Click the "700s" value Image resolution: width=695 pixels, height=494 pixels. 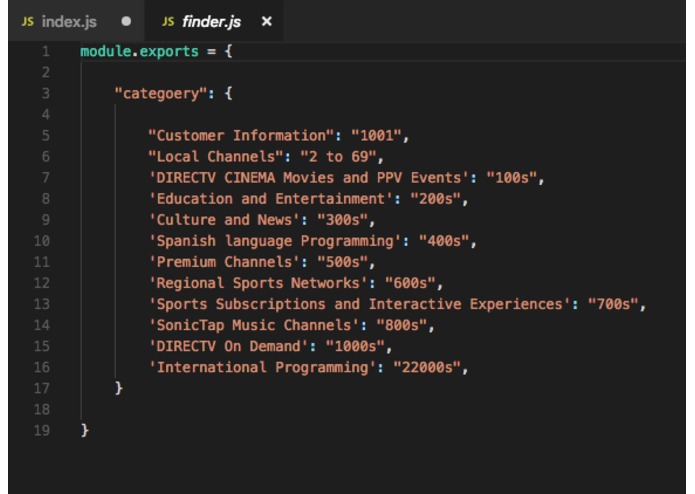click(613, 304)
